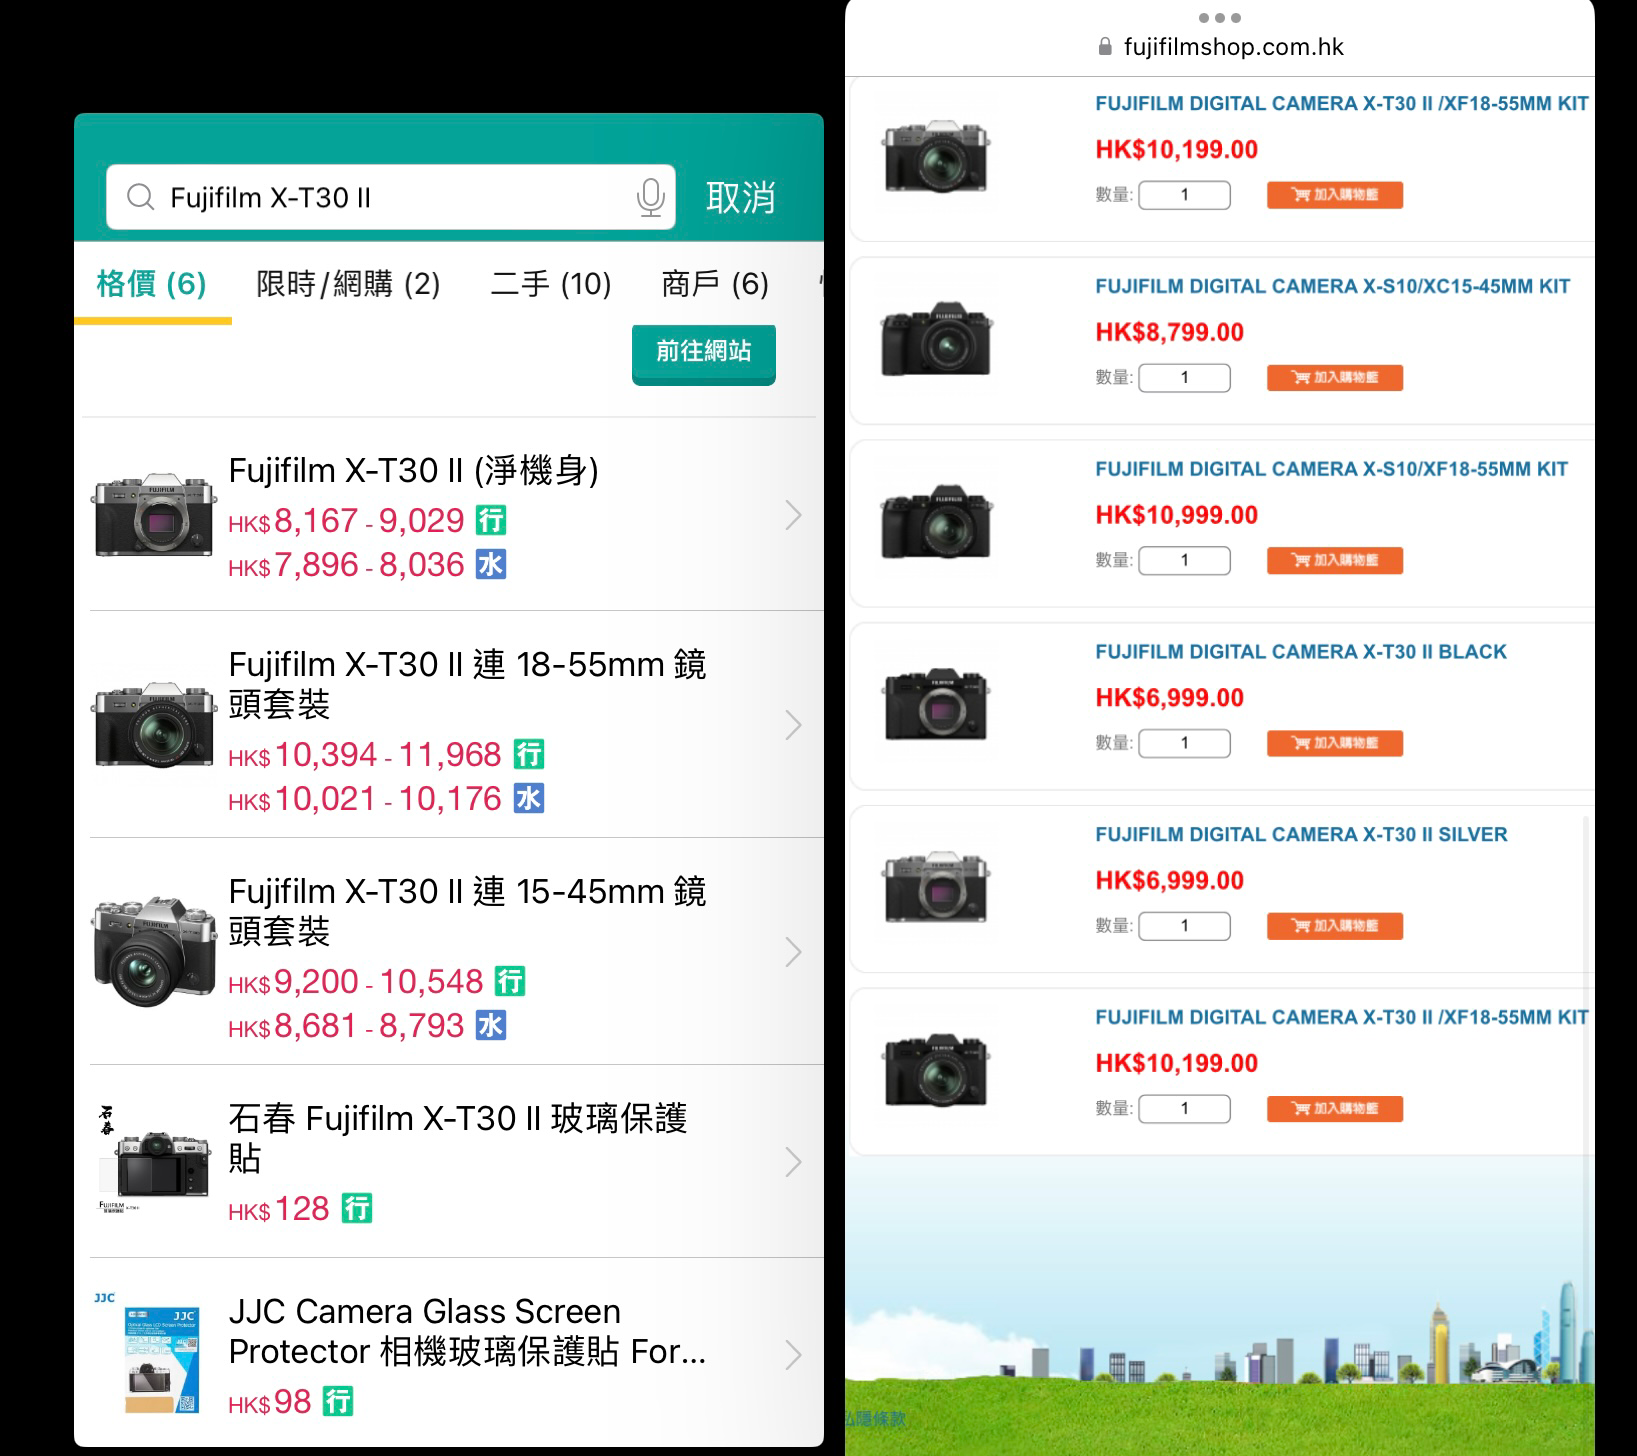Tap 行 badge beside HK$128

[x=357, y=1208]
